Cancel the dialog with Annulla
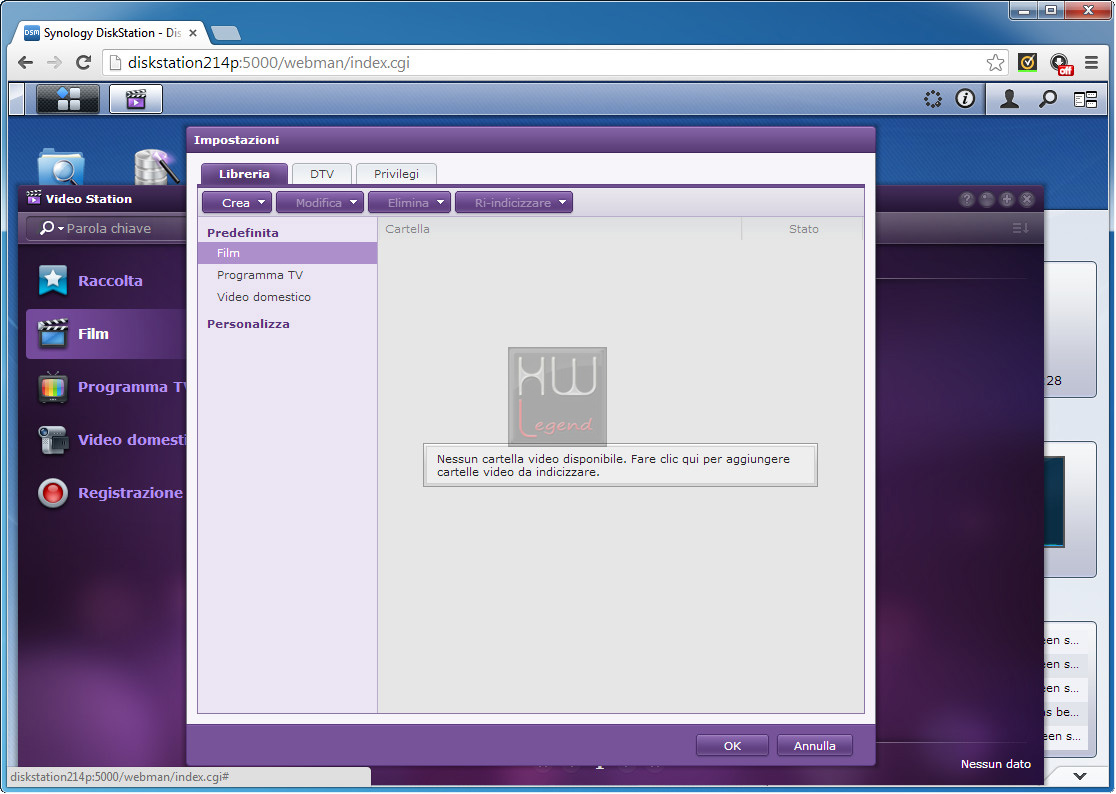Image resolution: width=1116 pixels, height=794 pixels. tap(814, 746)
